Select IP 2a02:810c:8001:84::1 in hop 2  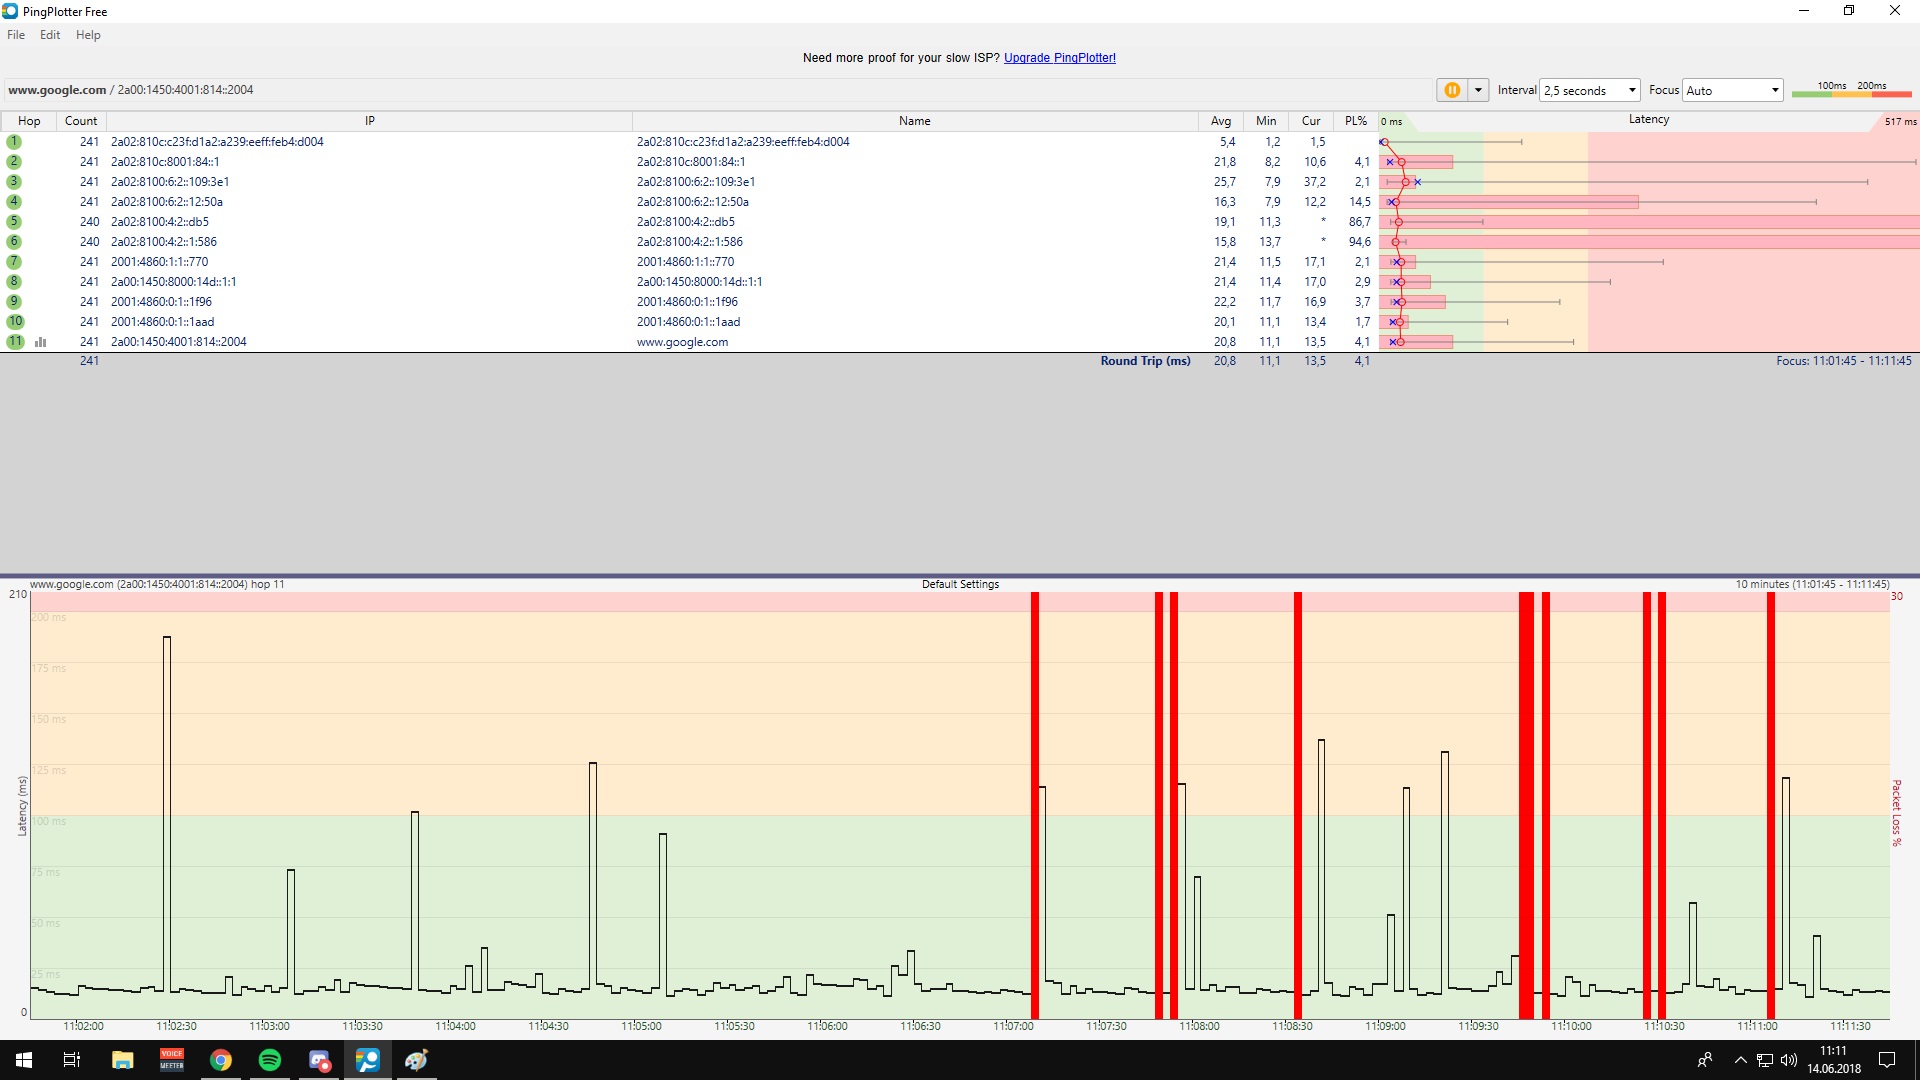tap(165, 162)
